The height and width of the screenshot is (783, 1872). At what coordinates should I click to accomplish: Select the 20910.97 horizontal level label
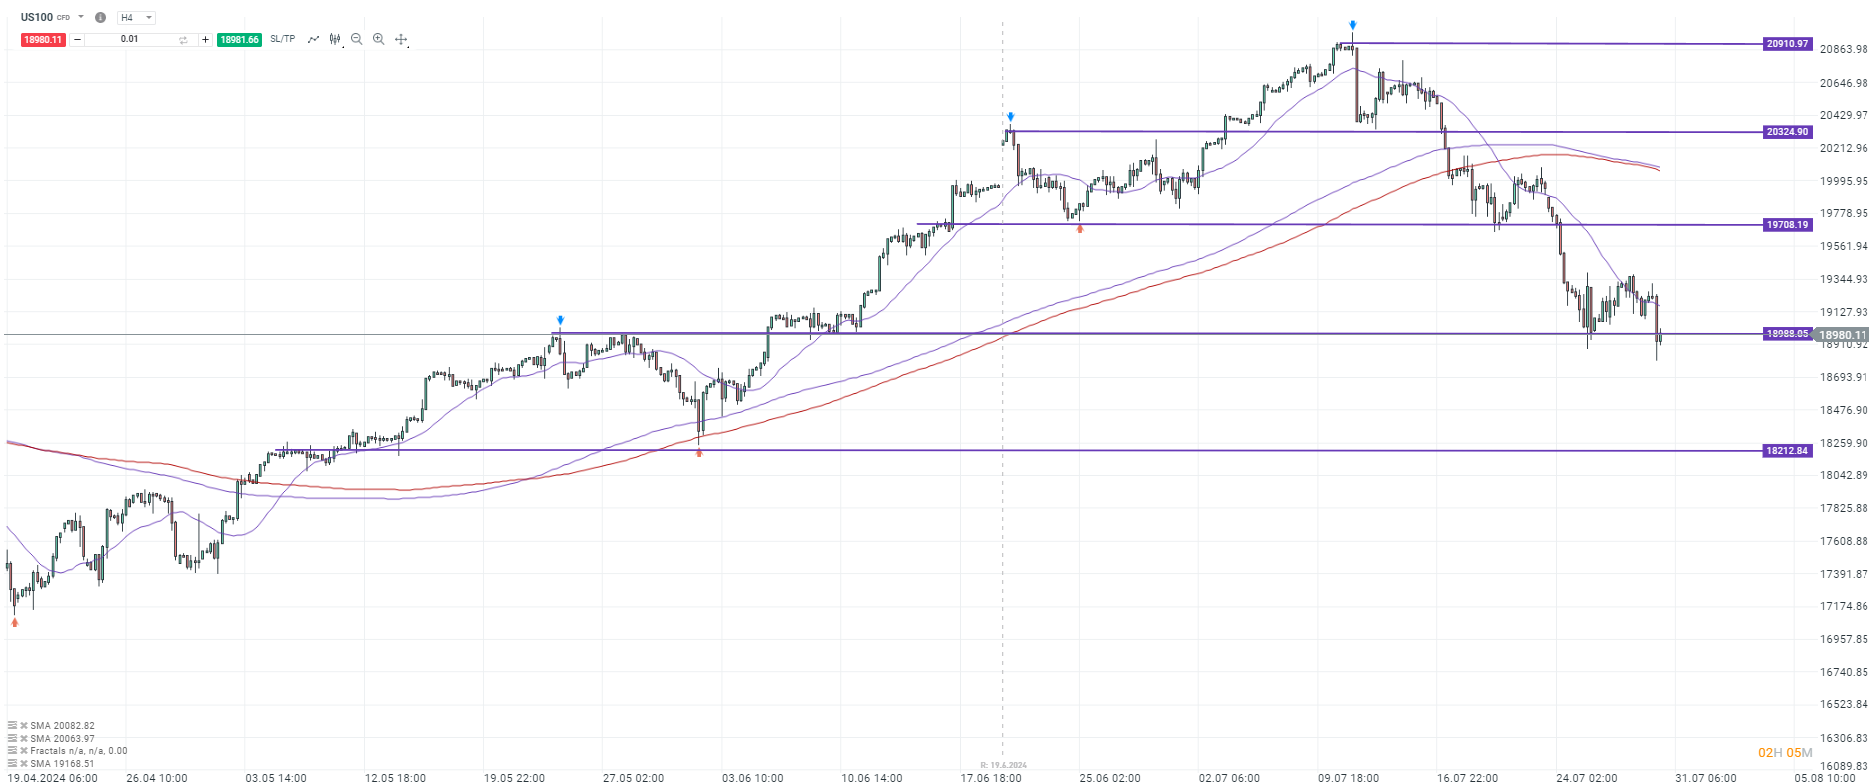pos(1787,44)
